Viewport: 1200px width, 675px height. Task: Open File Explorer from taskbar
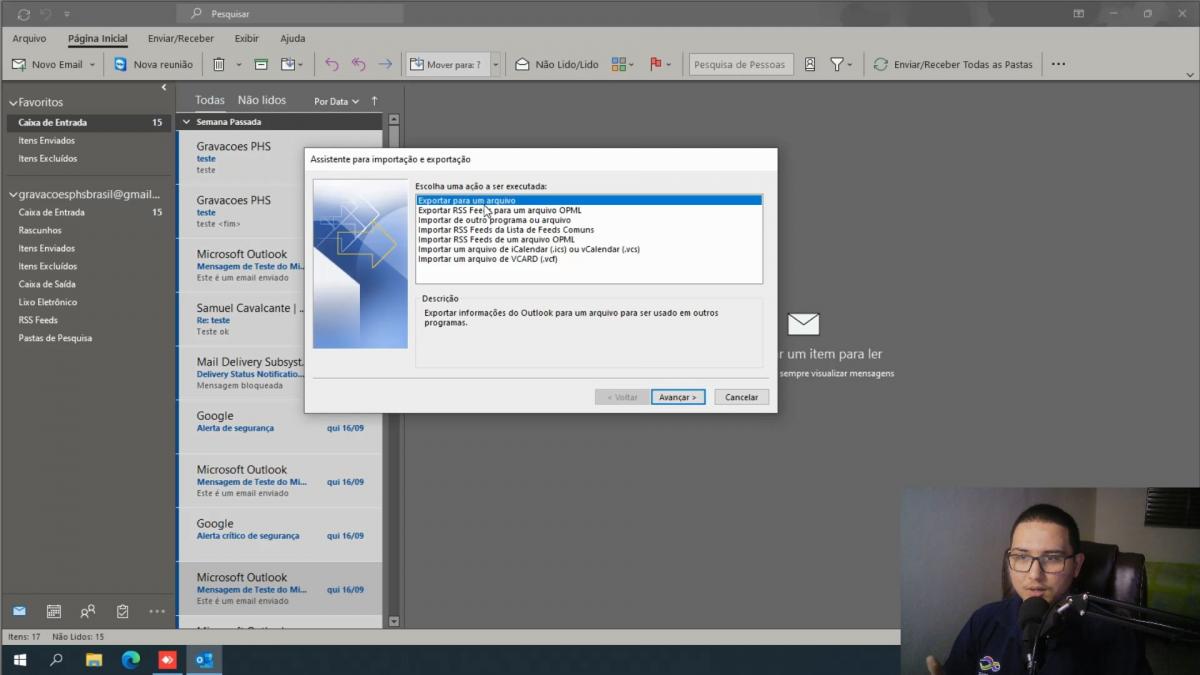[x=93, y=660]
